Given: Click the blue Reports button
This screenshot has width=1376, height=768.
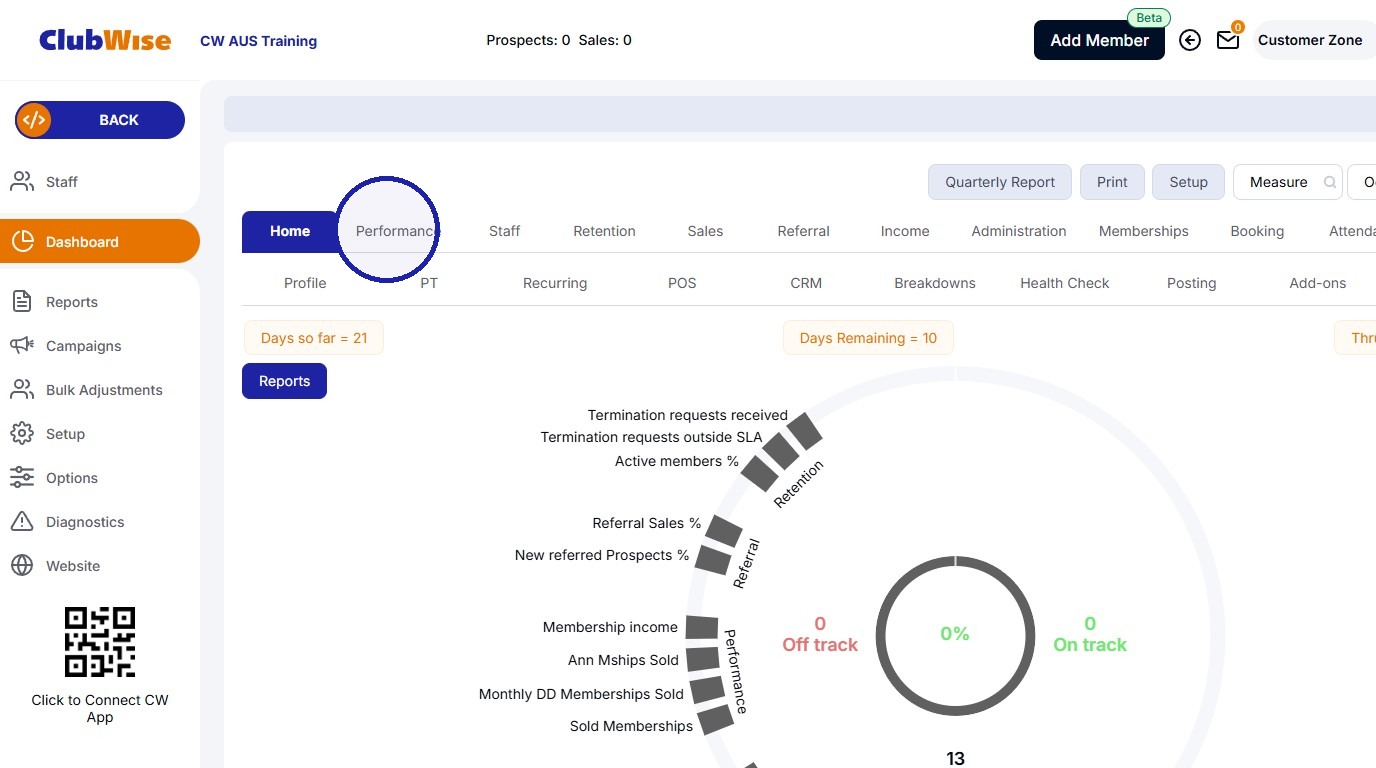Looking at the screenshot, I should tap(284, 381).
